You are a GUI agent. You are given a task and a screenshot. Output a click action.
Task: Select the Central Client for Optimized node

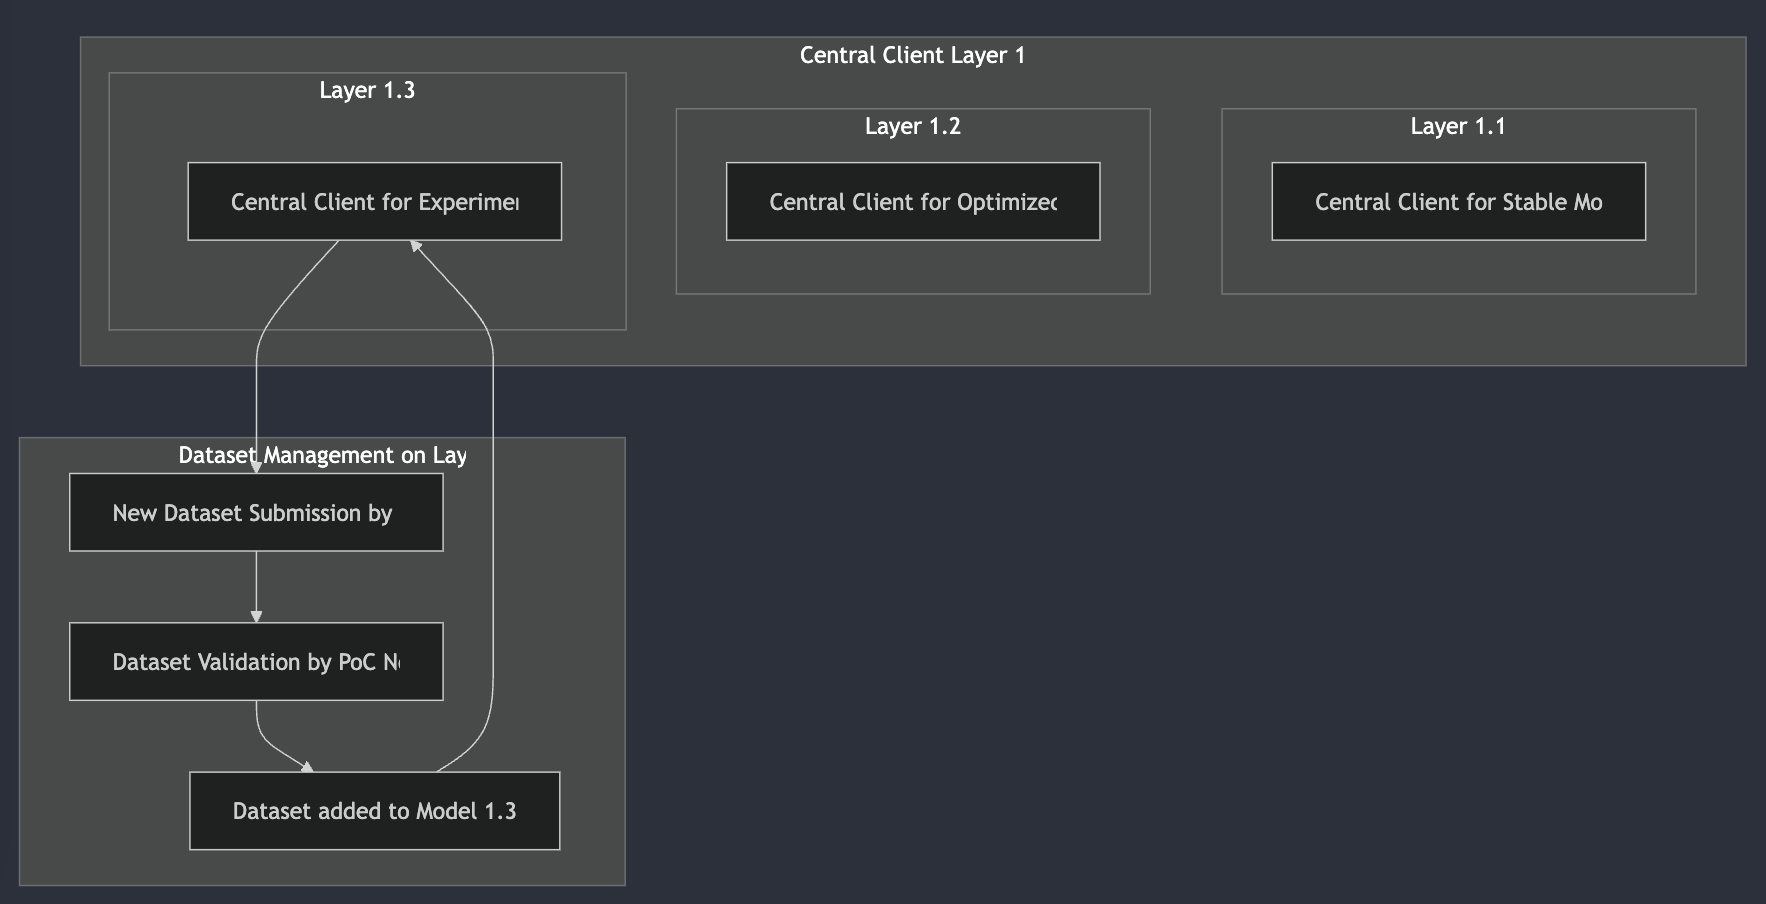(912, 201)
